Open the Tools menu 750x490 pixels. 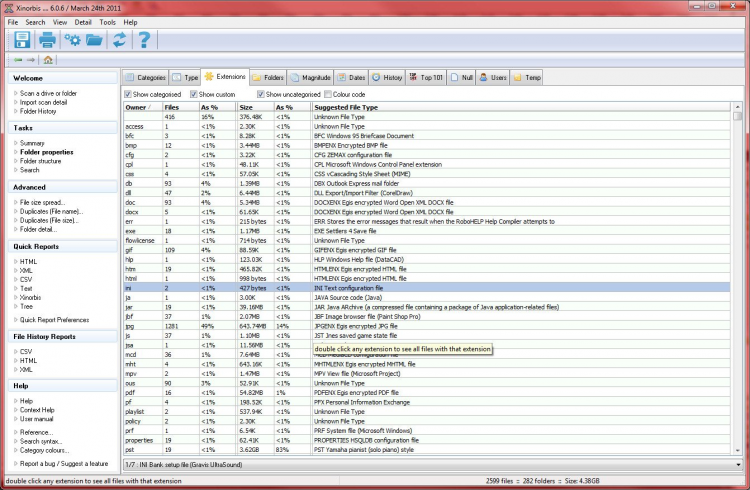point(107,21)
